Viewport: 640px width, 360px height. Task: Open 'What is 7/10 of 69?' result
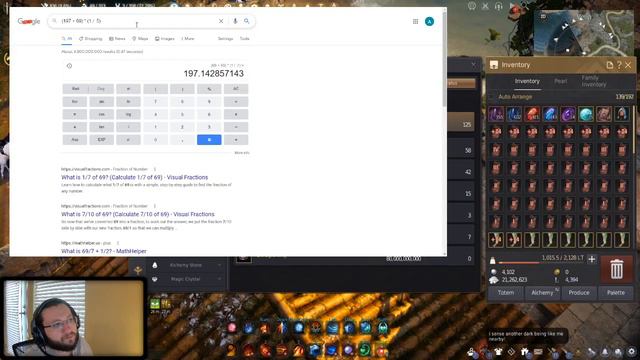(x=138, y=214)
